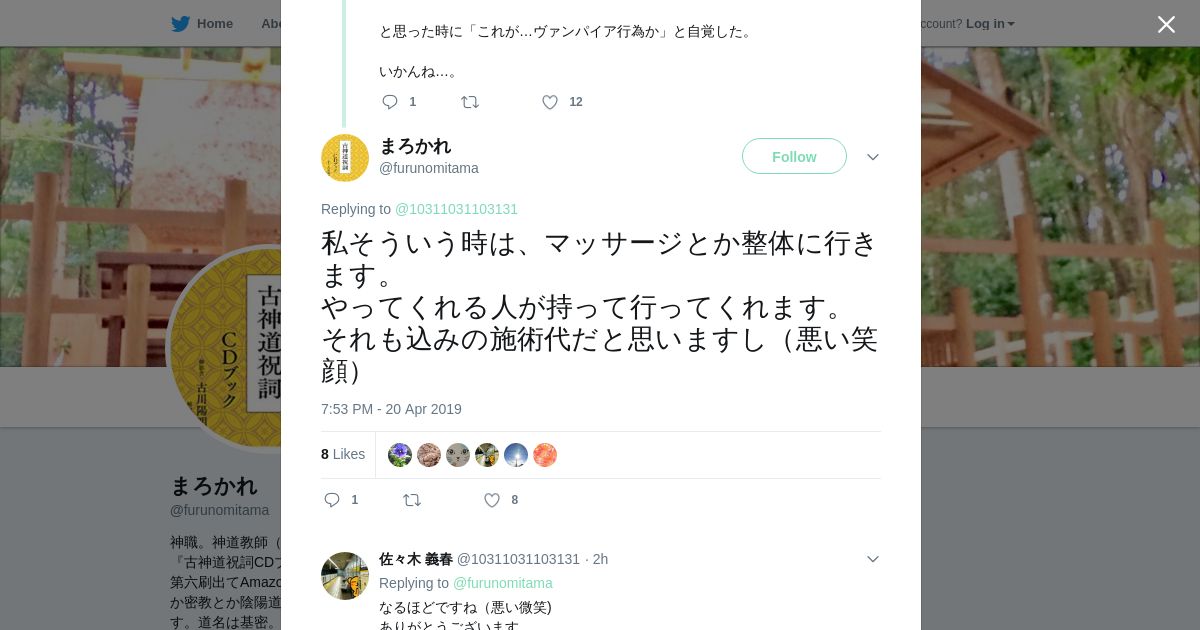Click the Twitter bird Home icon
Viewport: 1200px width, 630px height.
(181, 24)
